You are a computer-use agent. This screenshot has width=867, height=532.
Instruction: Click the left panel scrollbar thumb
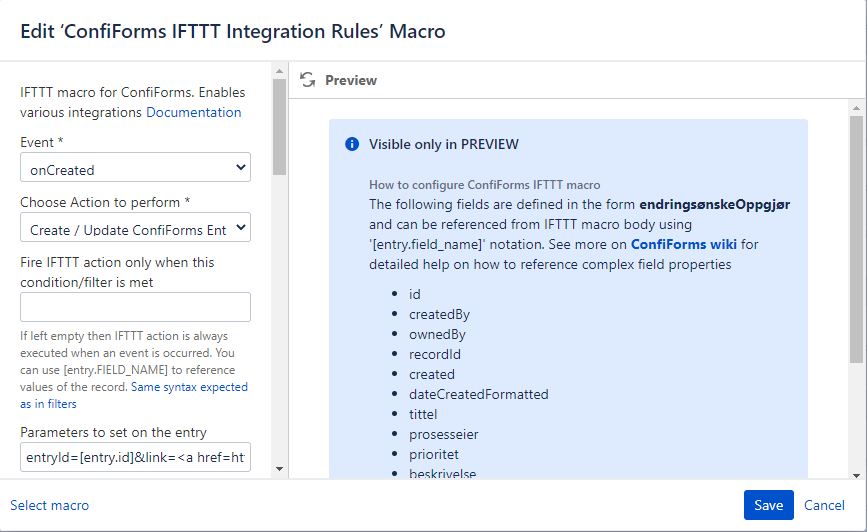point(279,127)
